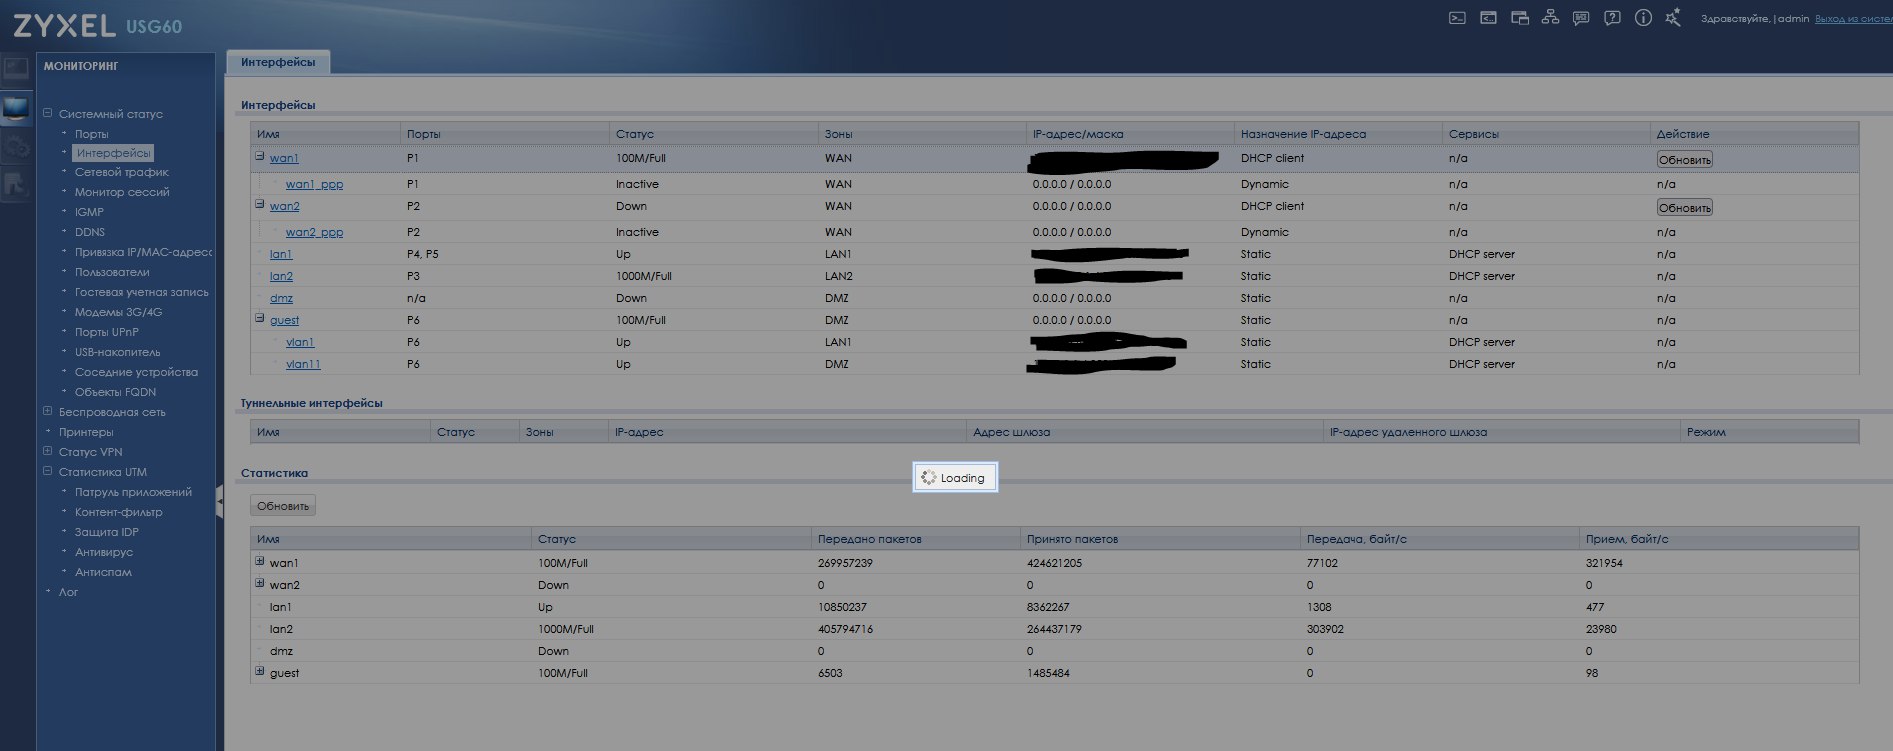Open IGMP menu item
This screenshot has width=1893, height=751.
tap(89, 212)
